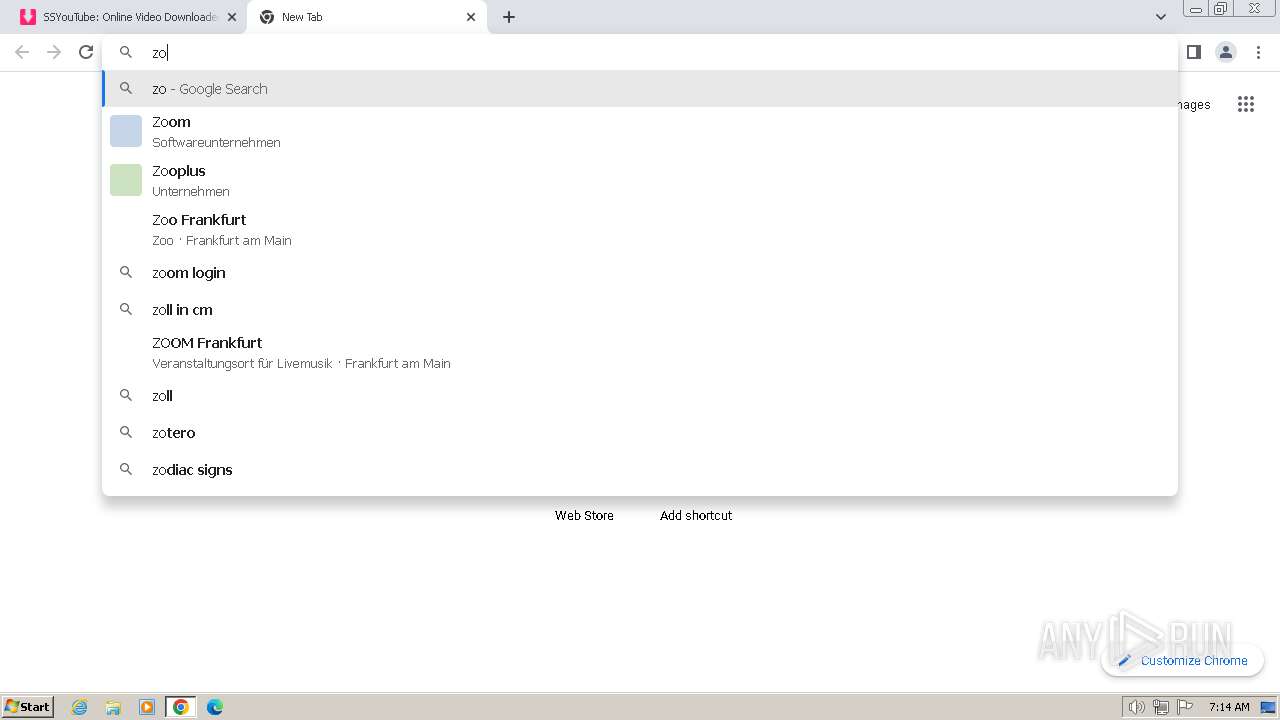Click the Zooplus green thumbnail icon

click(126, 180)
